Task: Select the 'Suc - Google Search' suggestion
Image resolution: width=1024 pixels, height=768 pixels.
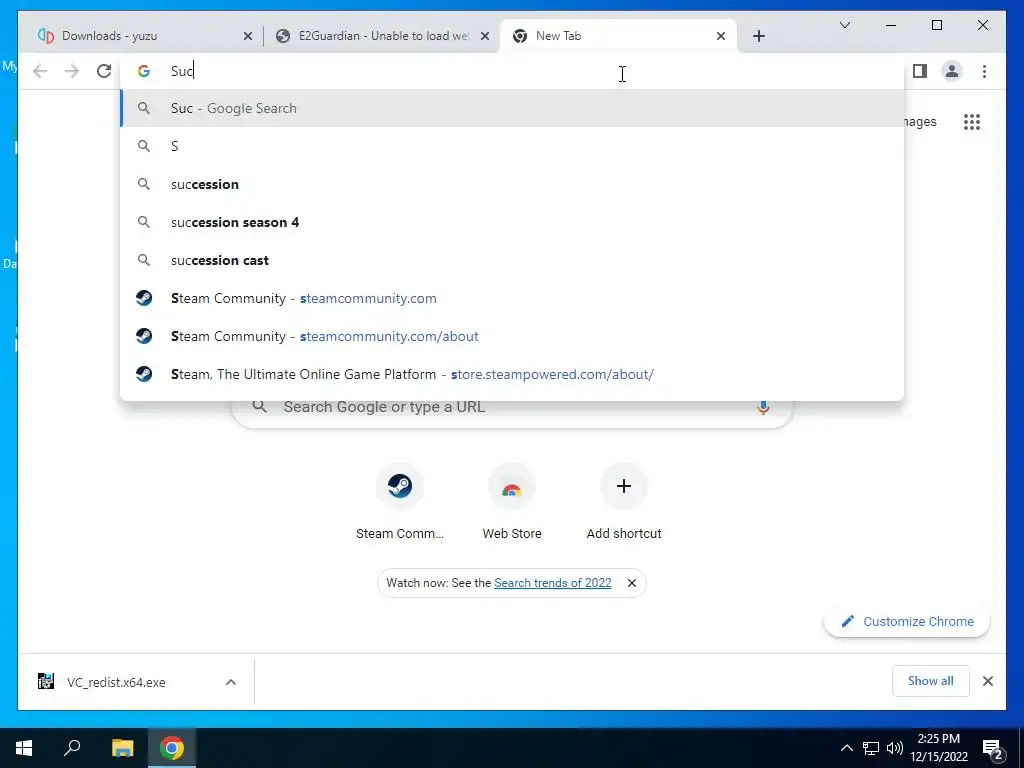Action: (512, 108)
